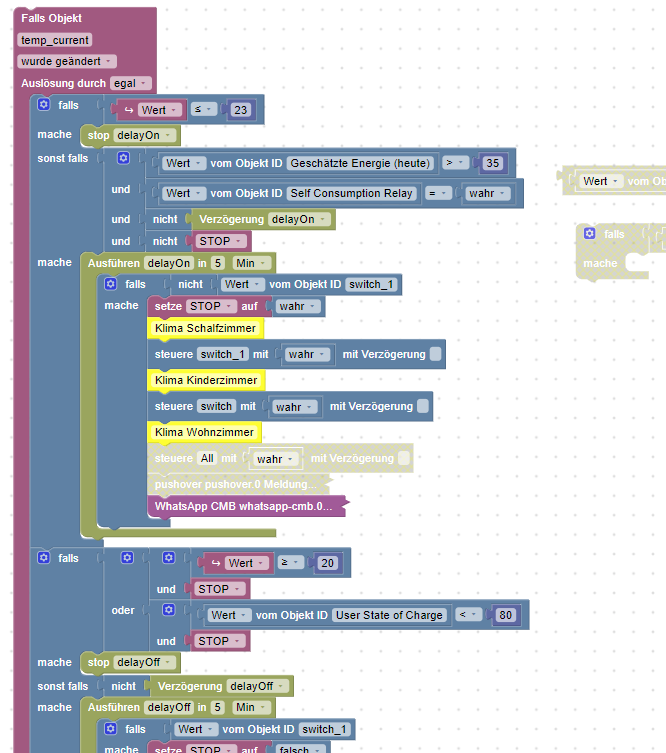Select the Geschätzte Energie (heute) object ID
This screenshot has height=753, width=666.
point(360,163)
